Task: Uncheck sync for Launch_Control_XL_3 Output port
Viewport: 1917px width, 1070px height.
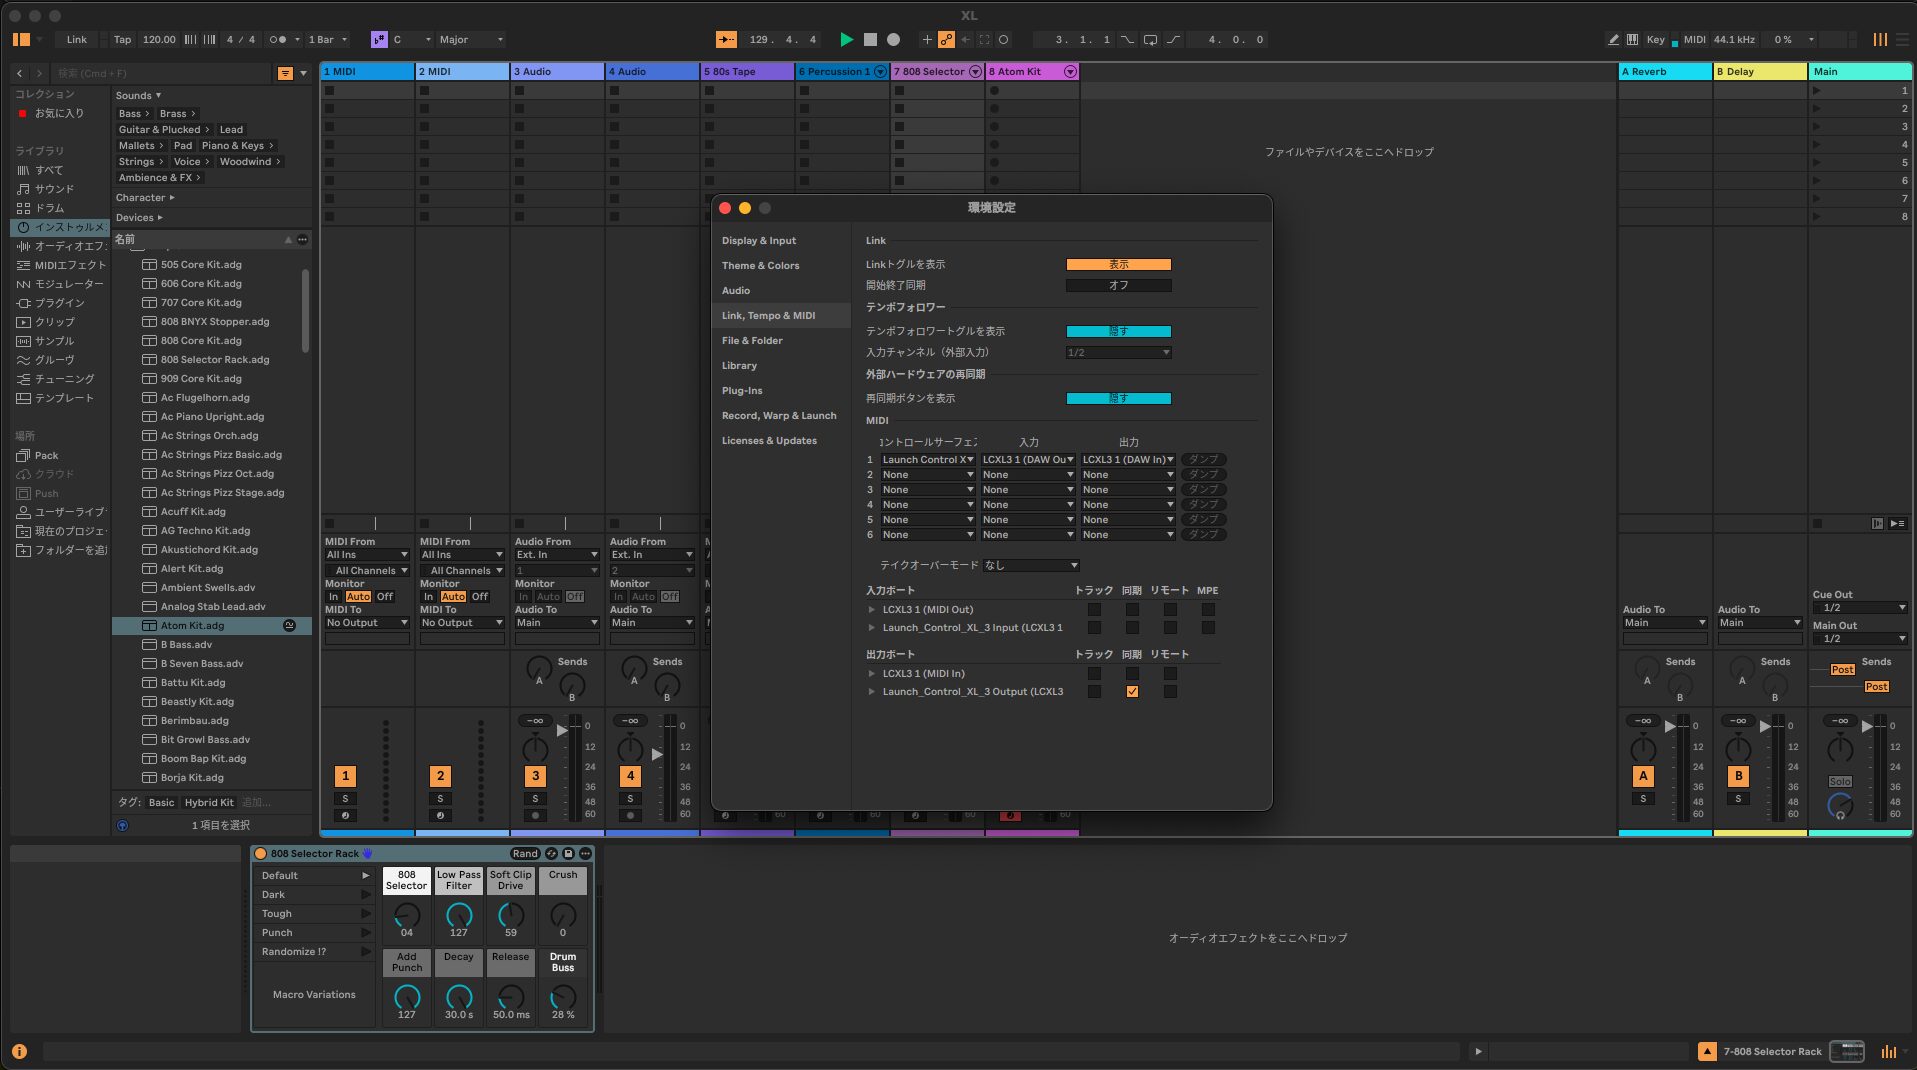Action: click(1132, 692)
